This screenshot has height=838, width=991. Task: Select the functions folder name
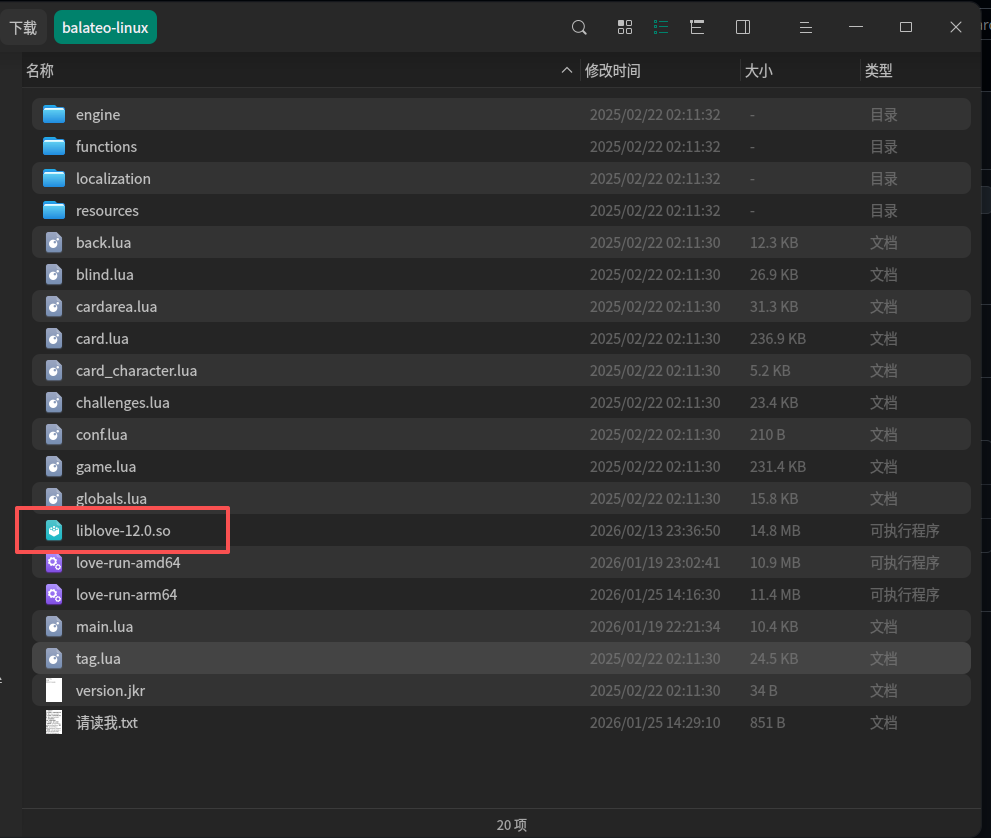click(x=106, y=147)
